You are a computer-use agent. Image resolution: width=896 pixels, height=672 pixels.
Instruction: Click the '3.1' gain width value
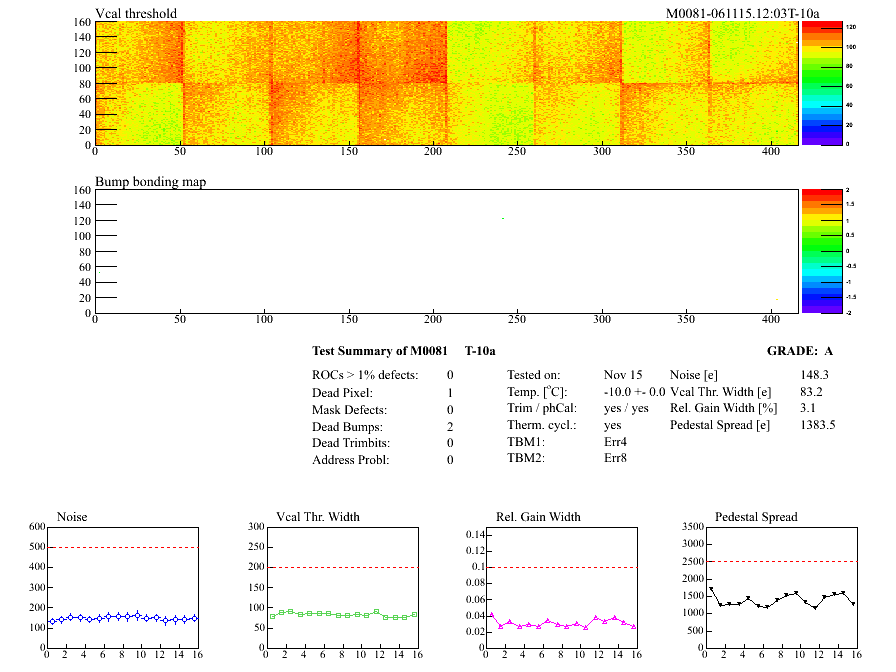[808, 408]
